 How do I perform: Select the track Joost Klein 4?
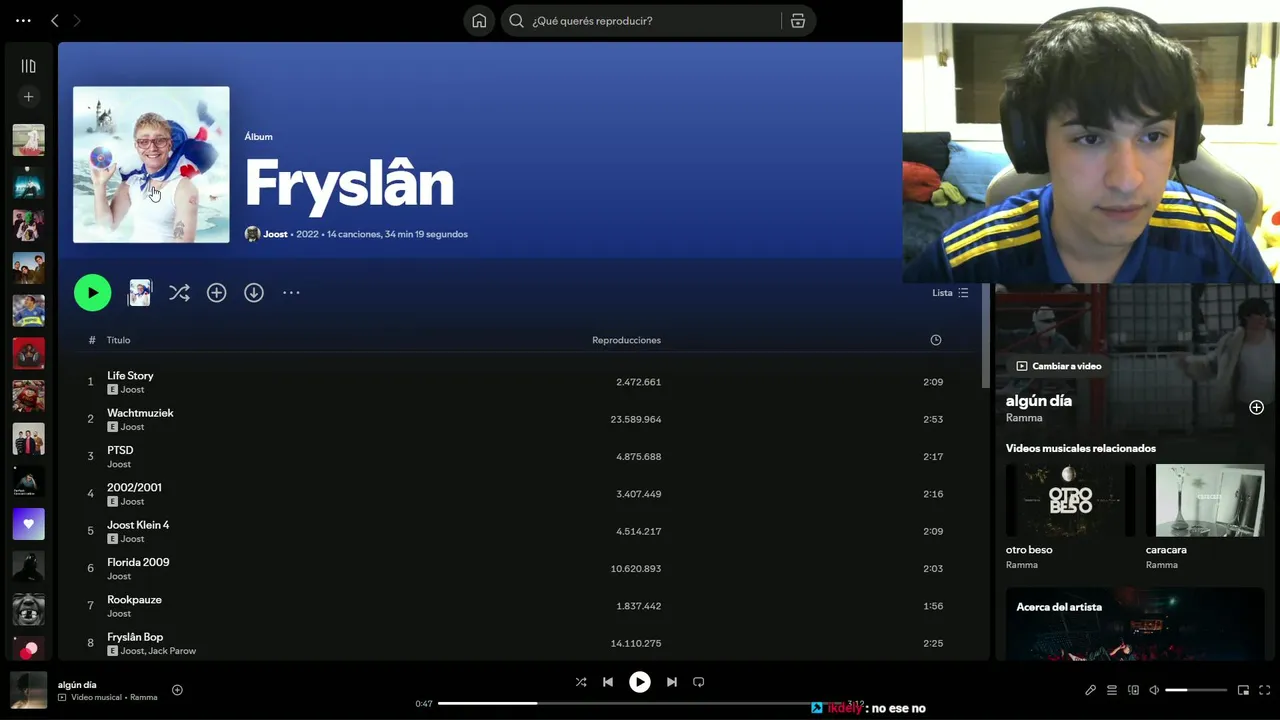[138, 524]
